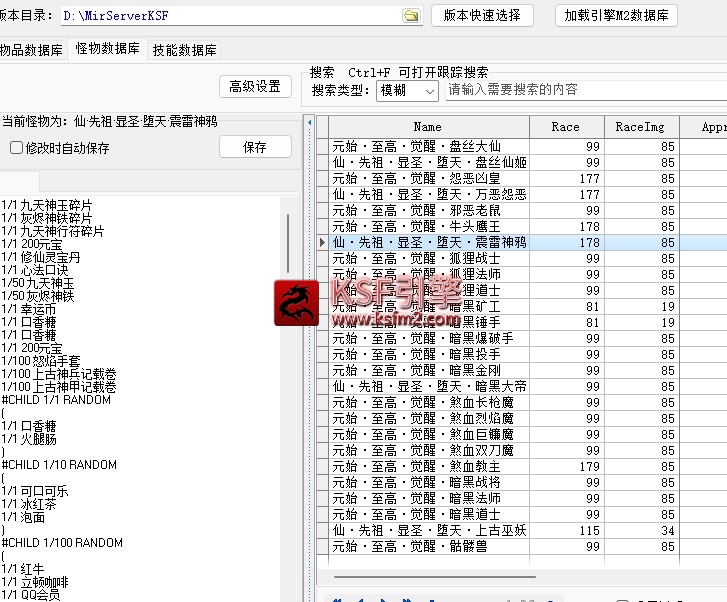Click the search content input field
This screenshot has width=727, height=602.
click(584, 90)
